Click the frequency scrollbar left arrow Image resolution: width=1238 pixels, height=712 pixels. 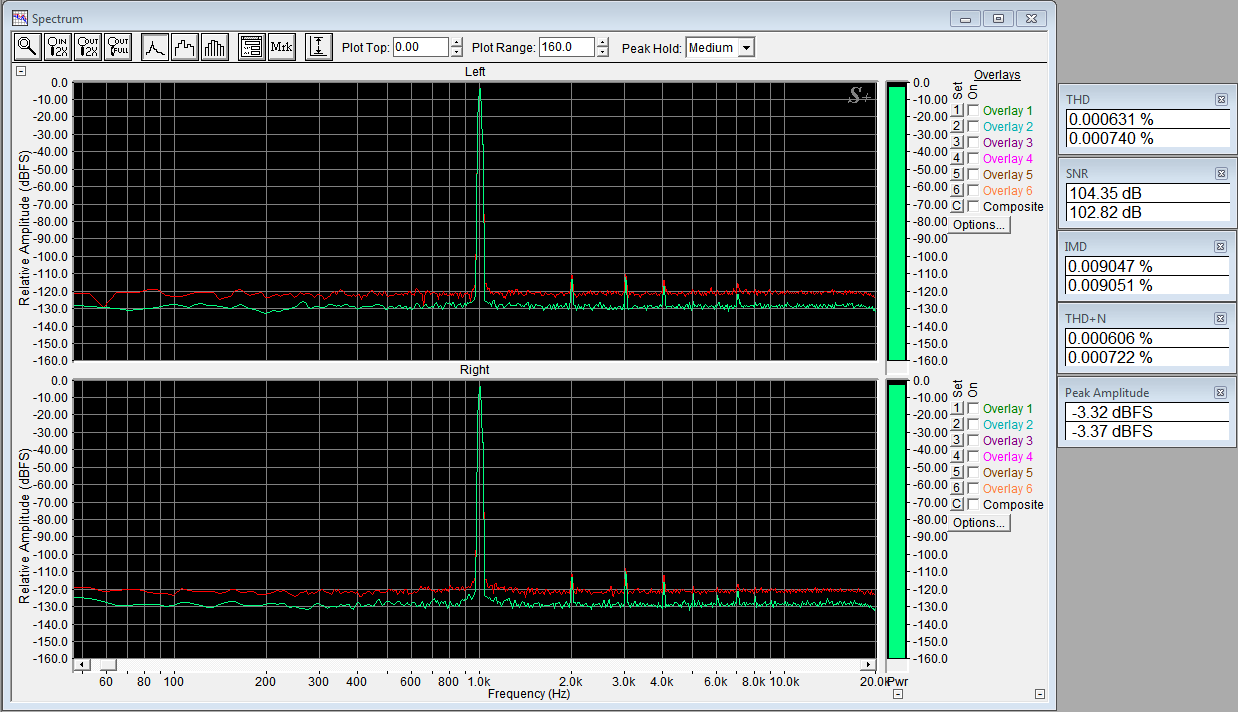click(x=83, y=665)
